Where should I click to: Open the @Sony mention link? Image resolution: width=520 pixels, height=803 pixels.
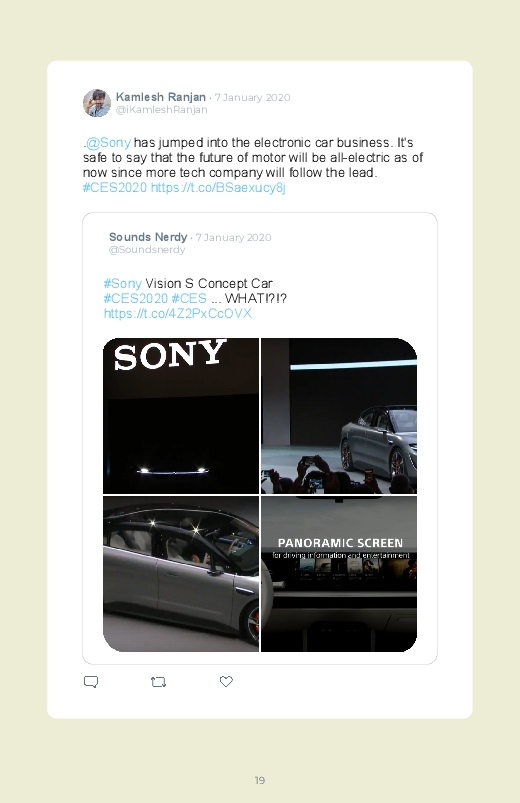click(x=108, y=142)
